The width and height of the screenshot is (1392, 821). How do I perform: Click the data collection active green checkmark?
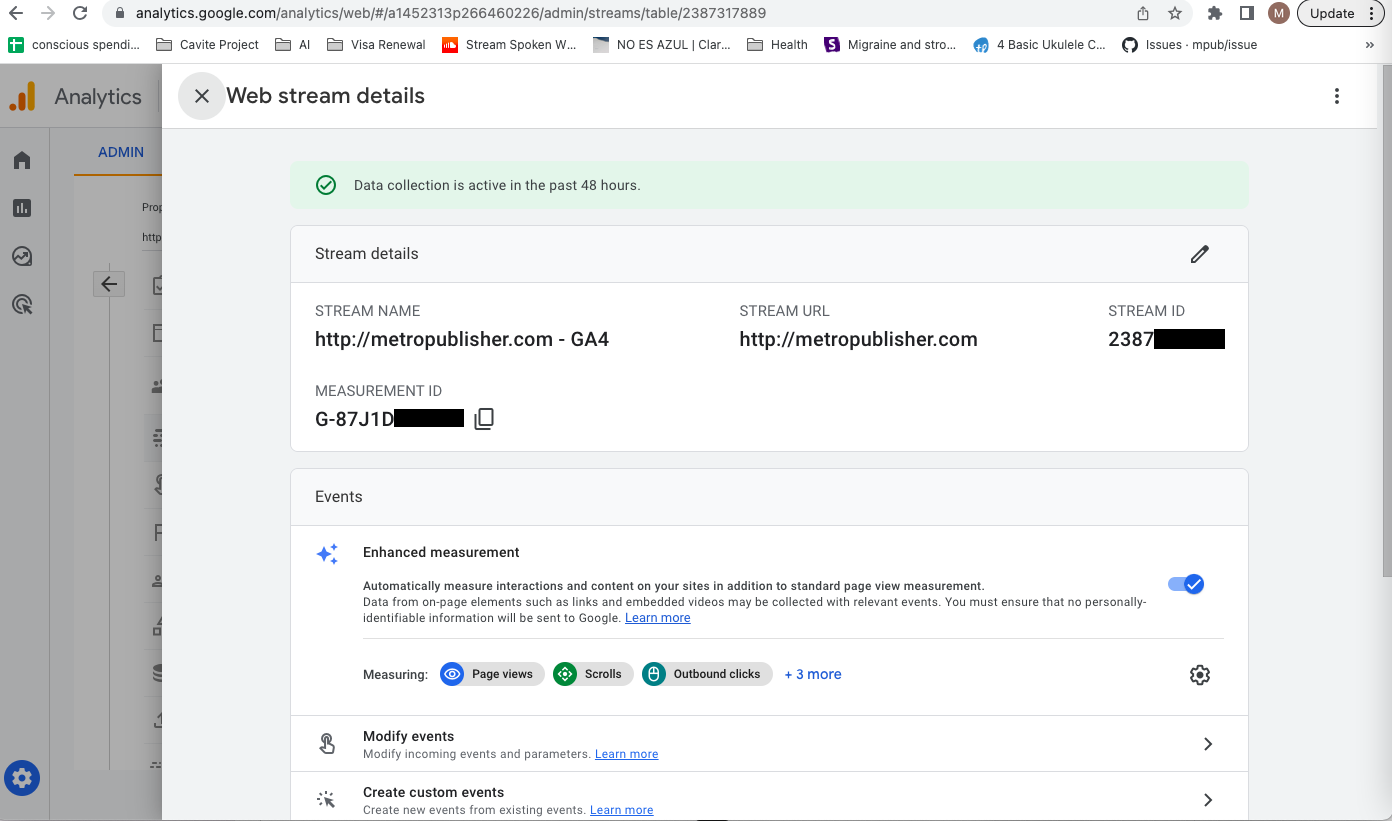(x=326, y=185)
